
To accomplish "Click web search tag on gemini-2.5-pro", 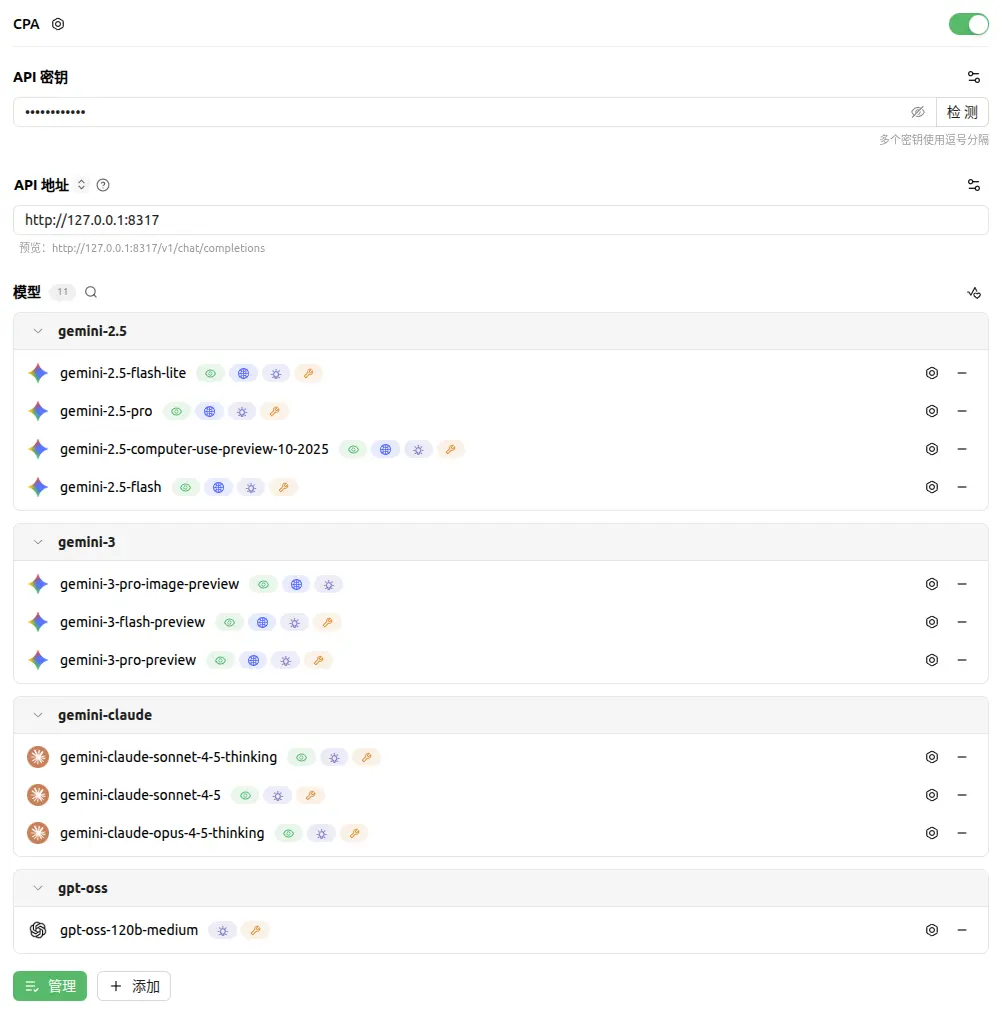I will 209,412.
